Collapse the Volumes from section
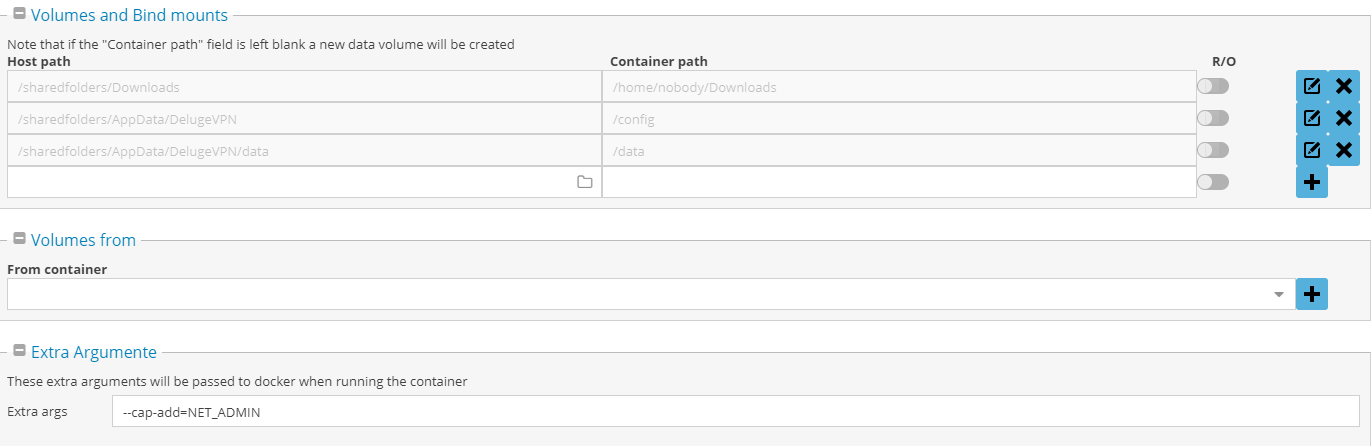 [19, 239]
